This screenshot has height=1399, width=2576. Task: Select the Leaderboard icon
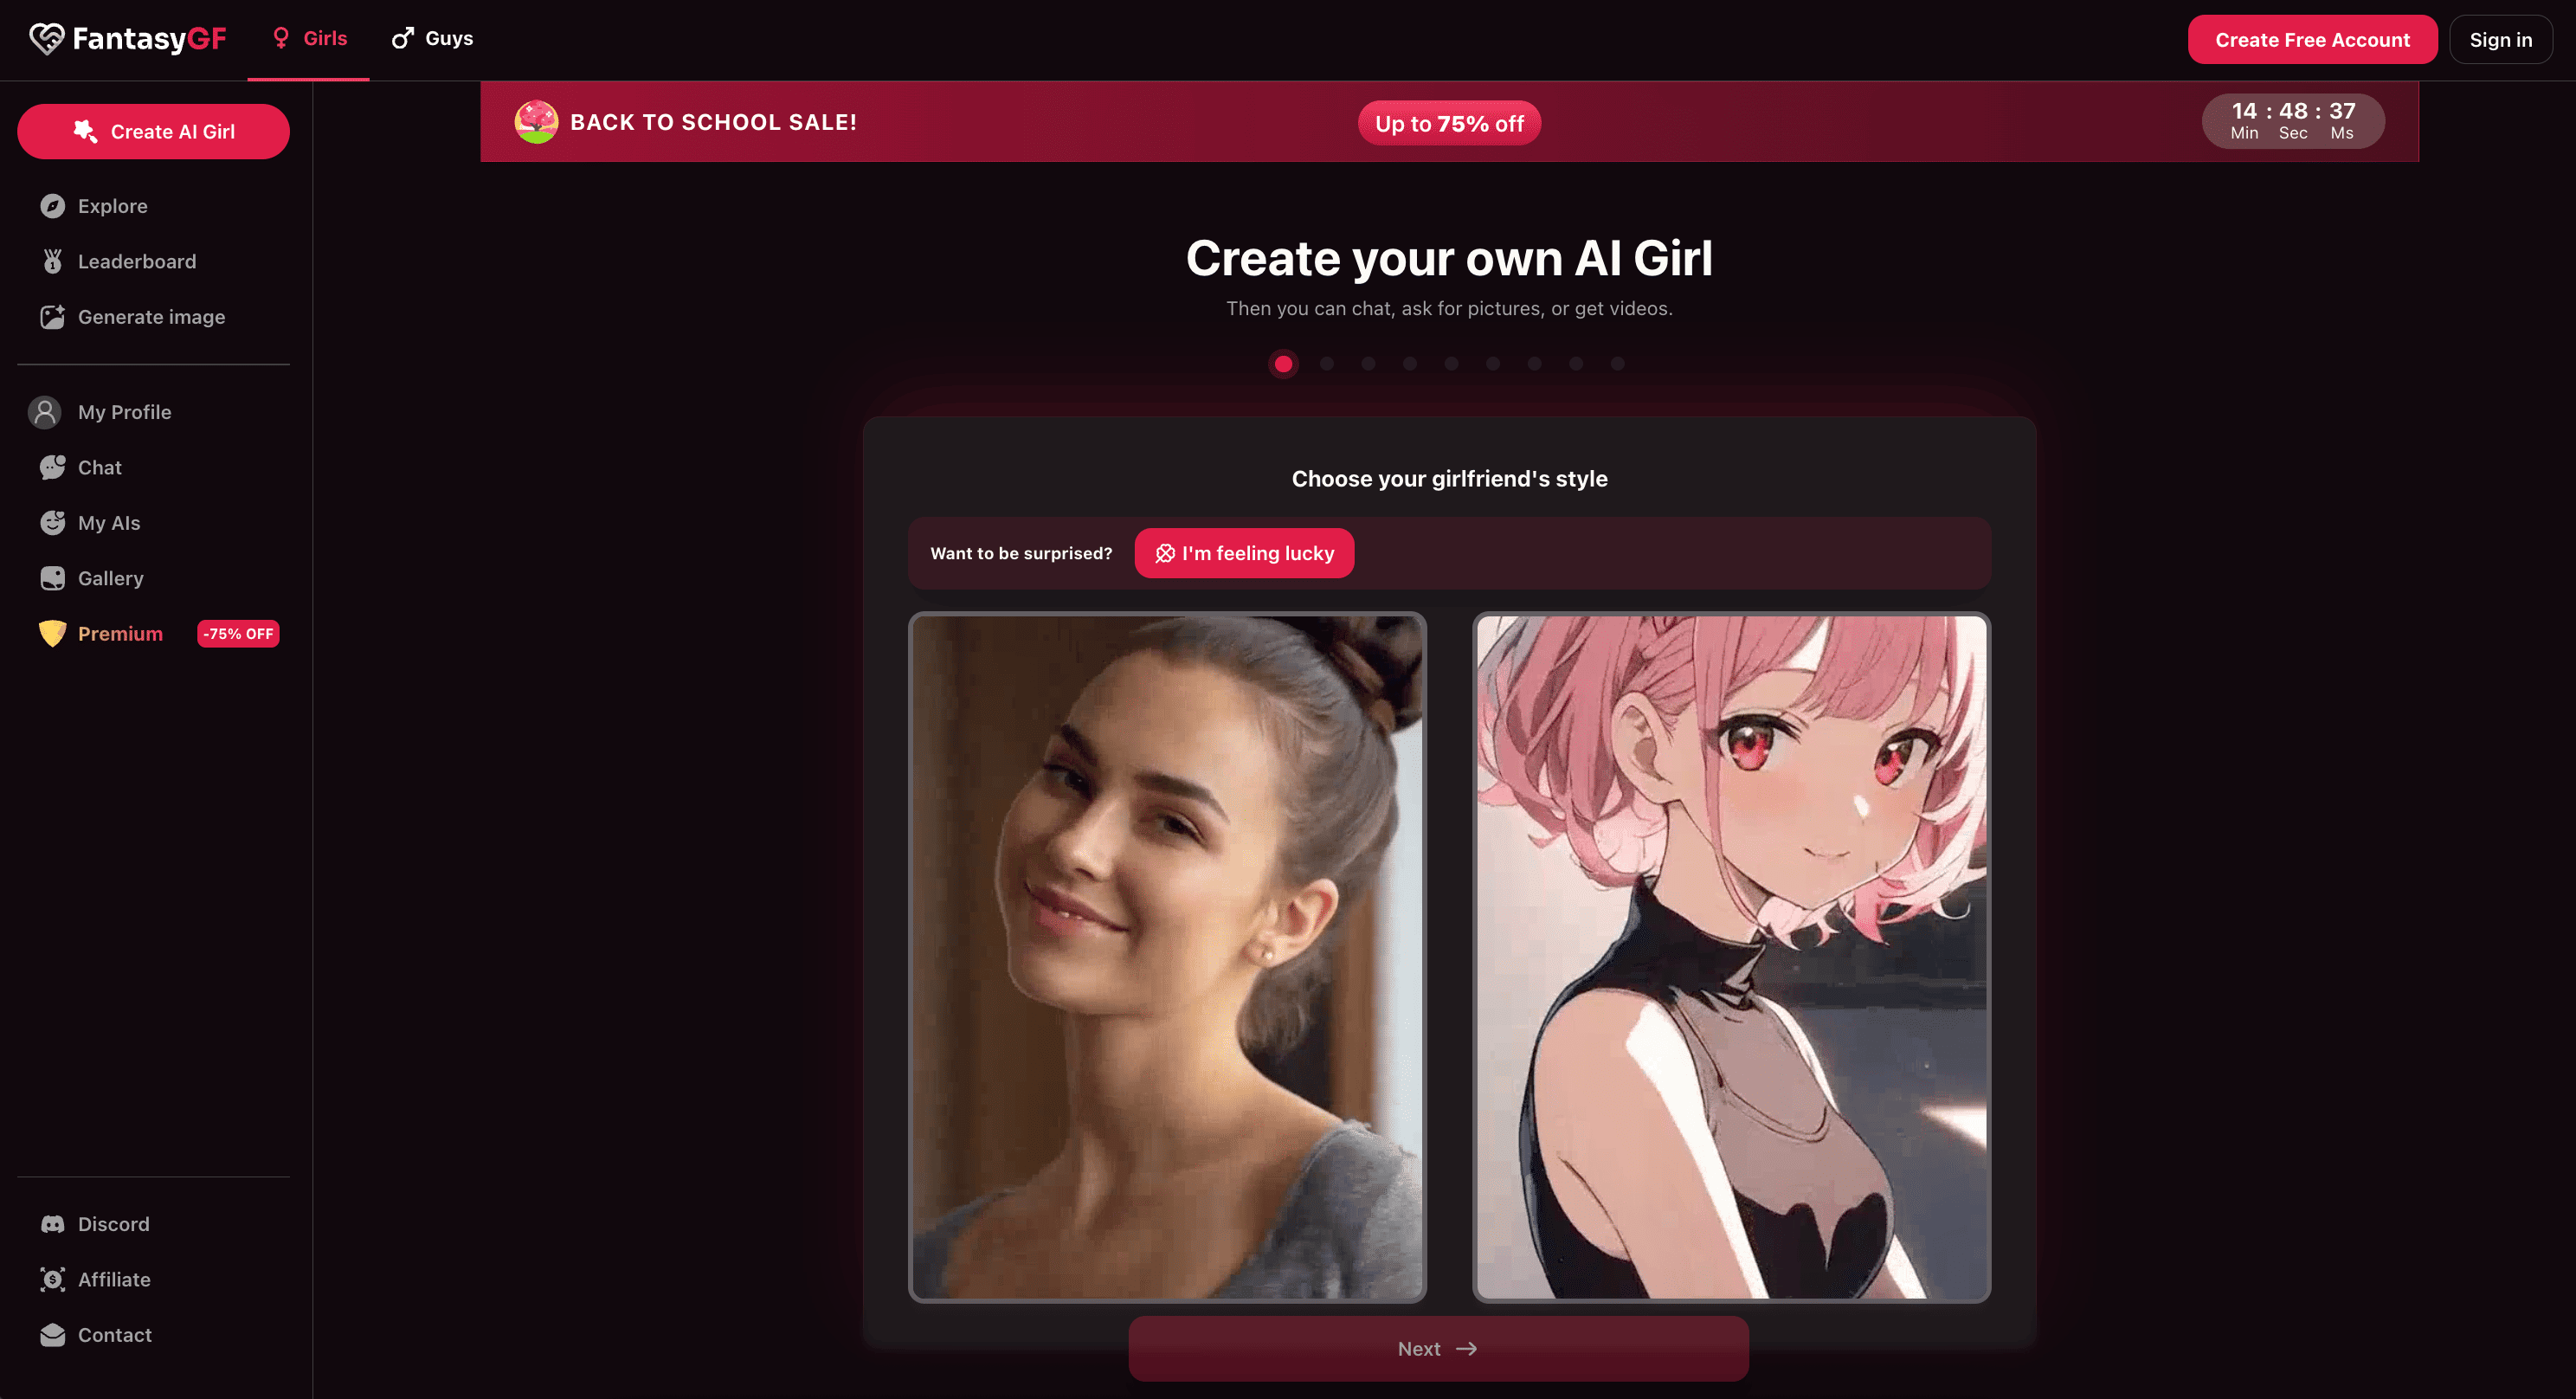pyautogui.click(x=52, y=261)
